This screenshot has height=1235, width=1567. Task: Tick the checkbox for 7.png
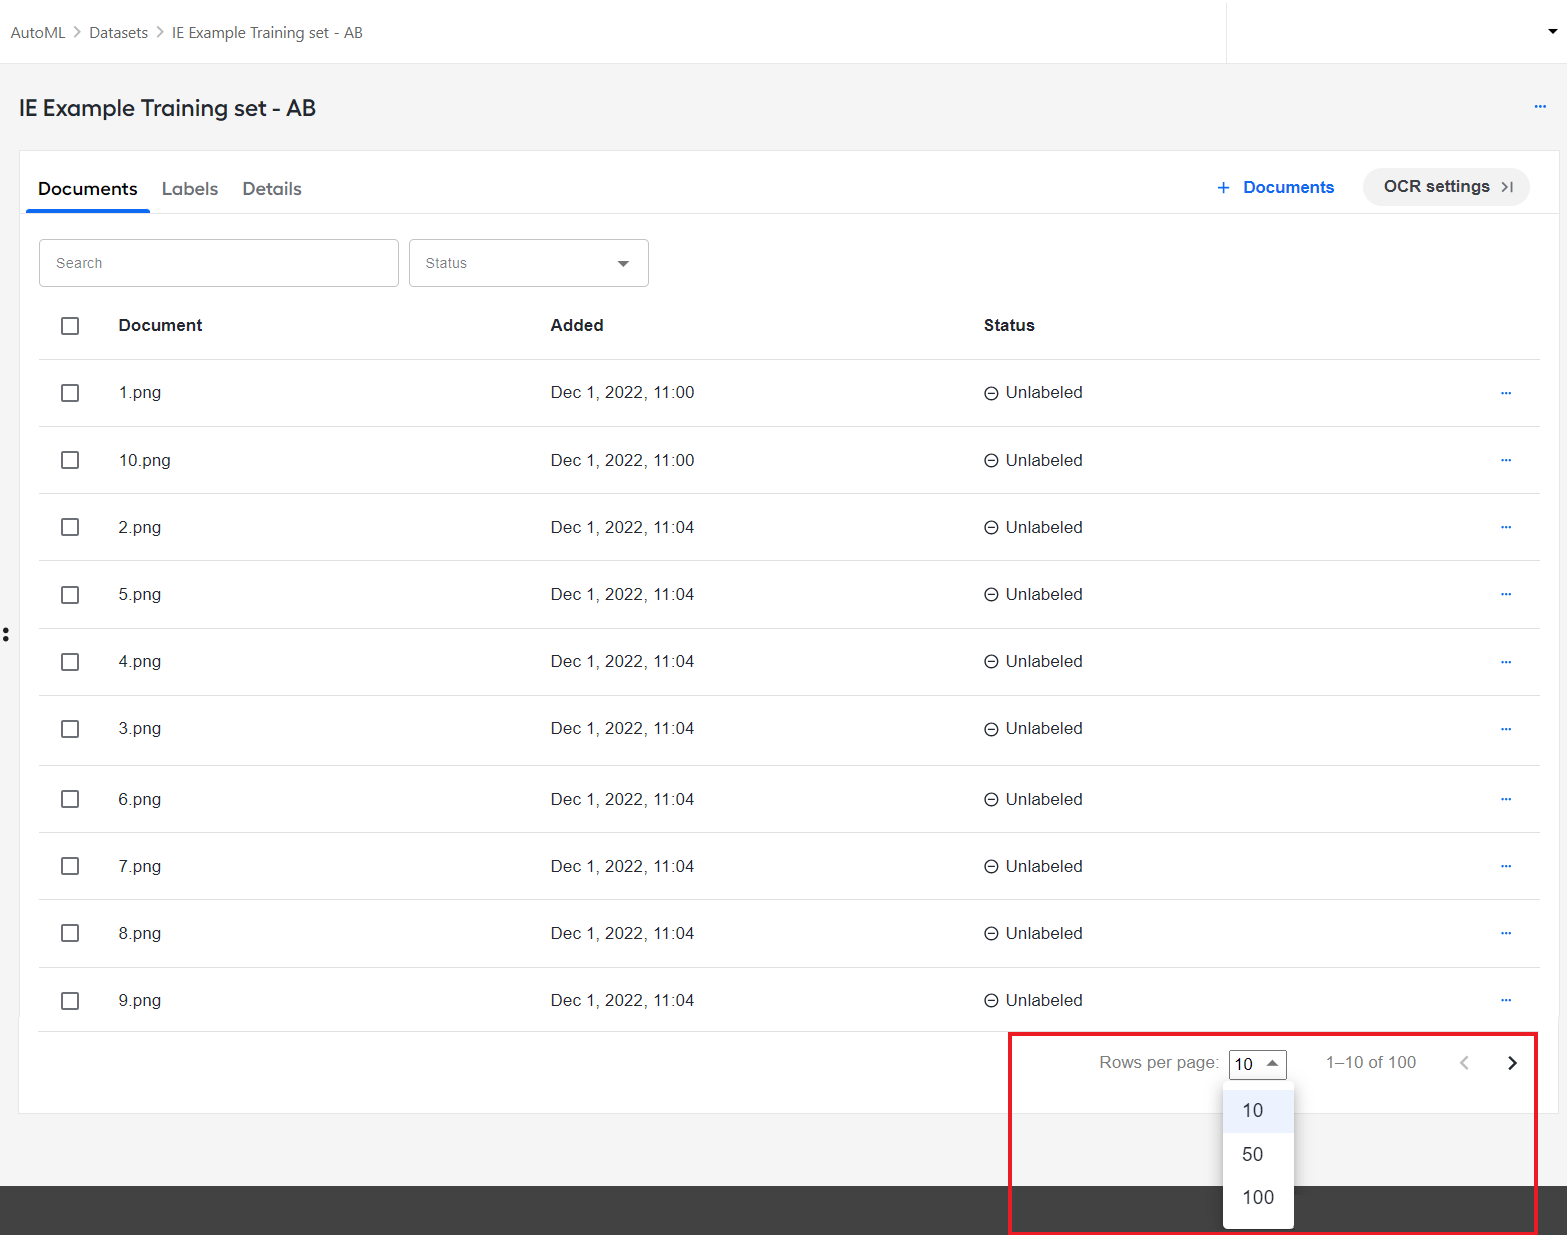[x=70, y=866]
